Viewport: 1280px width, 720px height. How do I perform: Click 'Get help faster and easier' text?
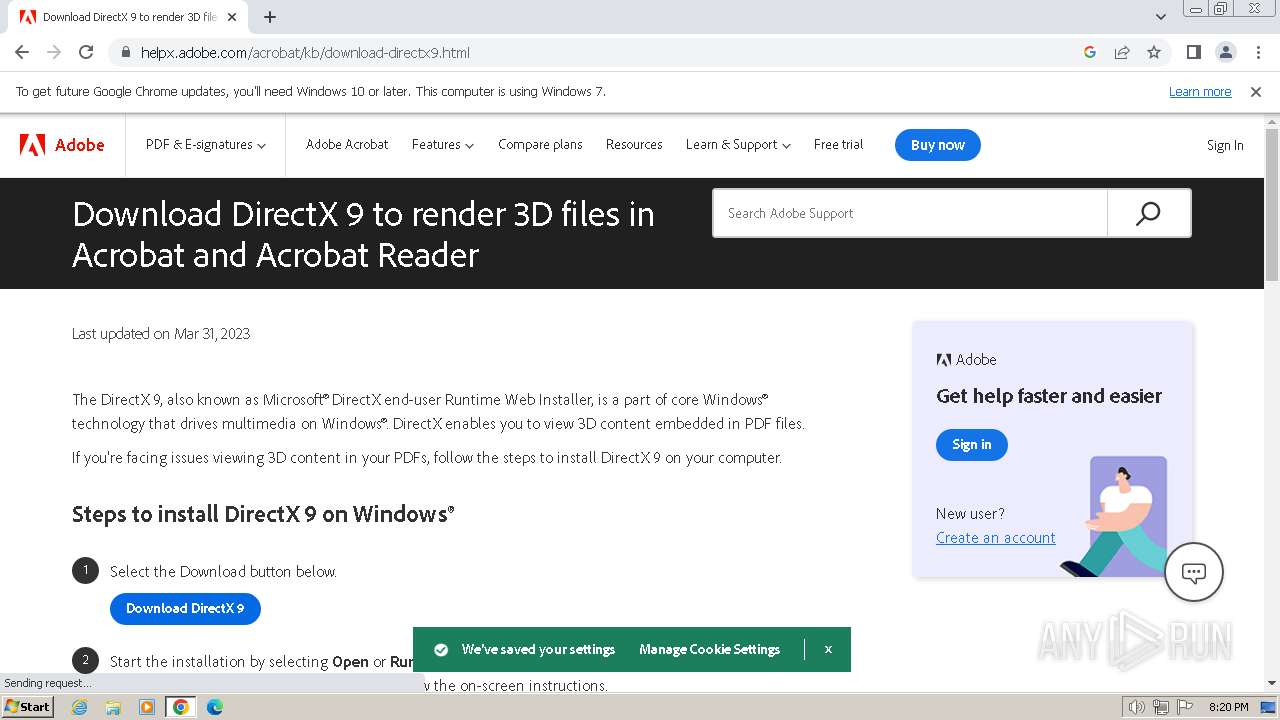(1049, 396)
